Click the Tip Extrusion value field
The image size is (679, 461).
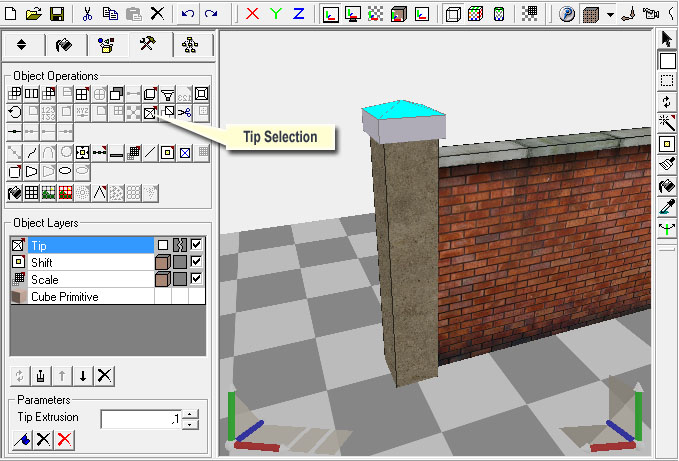(140, 419)
